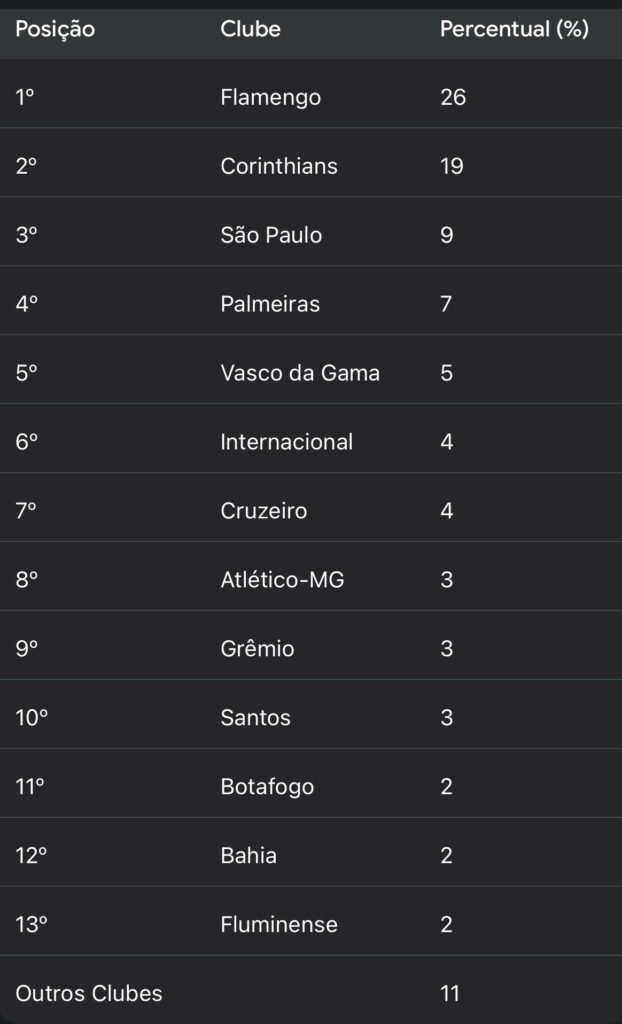Click the Bahia club name
Viewport: 622px width, 1024px height.
coord(248,856)
